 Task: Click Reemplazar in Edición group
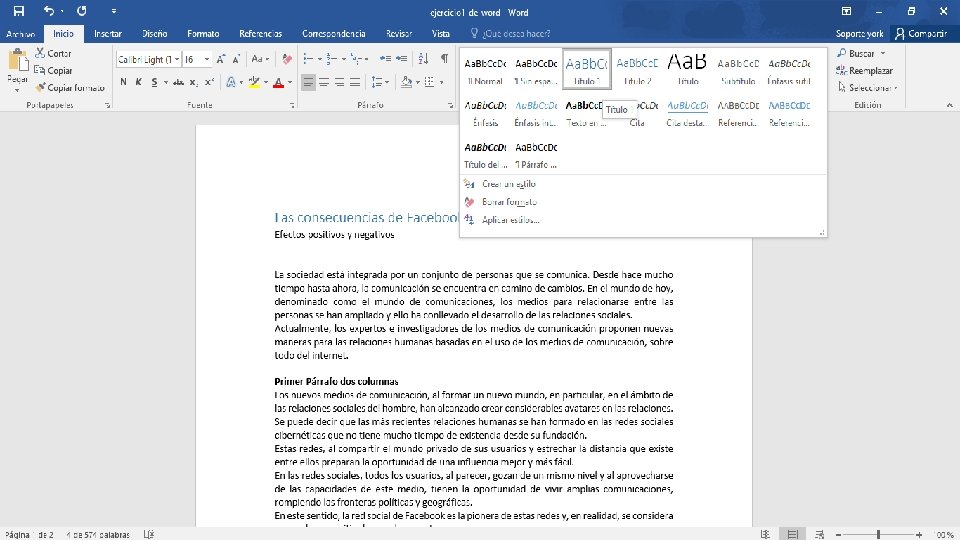pos(864,70)
